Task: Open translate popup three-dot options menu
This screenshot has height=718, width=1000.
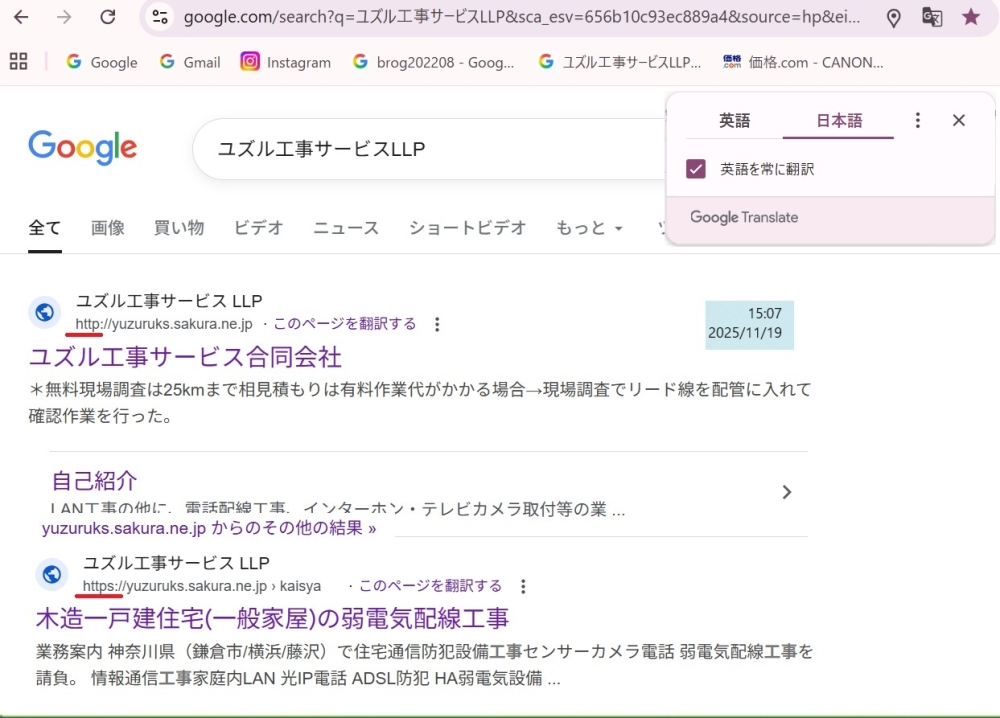Action: pos(918,120)
